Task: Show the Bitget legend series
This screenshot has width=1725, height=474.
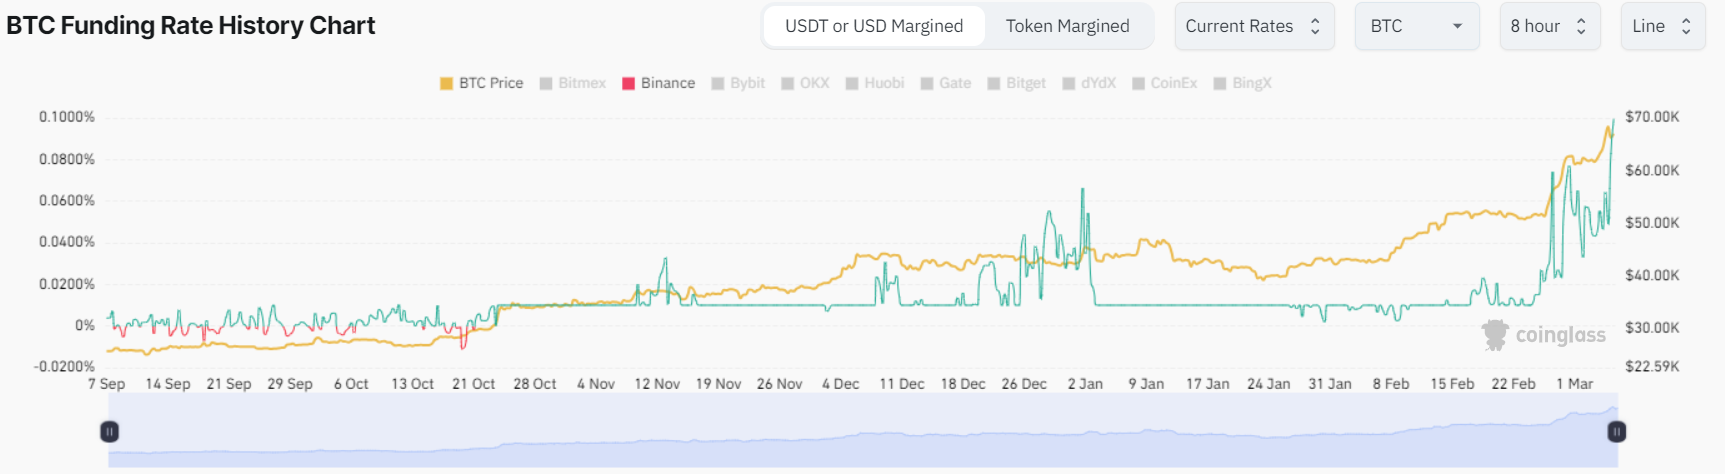Action: [x=1017, y=83]
